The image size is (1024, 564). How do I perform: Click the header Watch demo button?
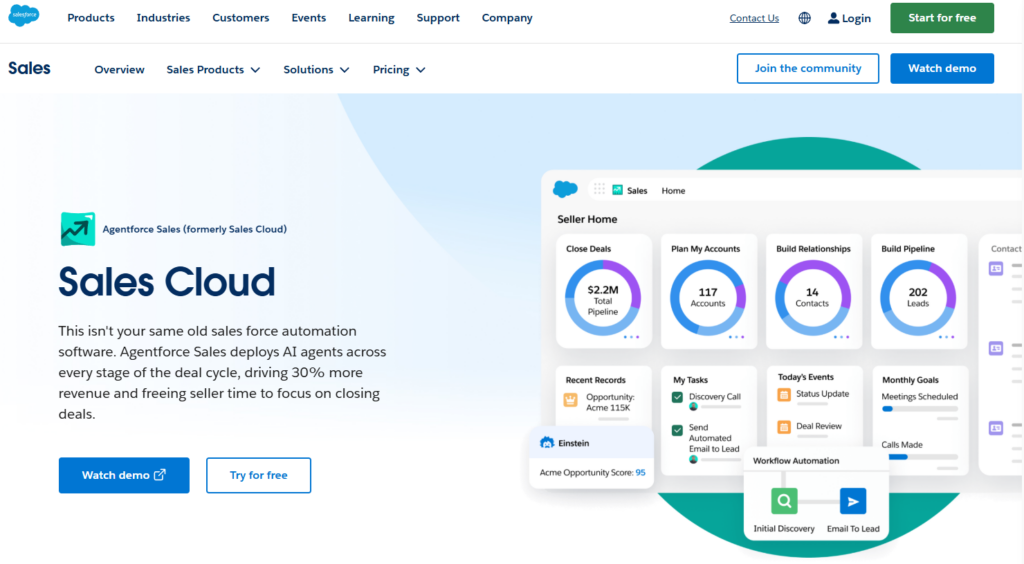pos(942,68)
